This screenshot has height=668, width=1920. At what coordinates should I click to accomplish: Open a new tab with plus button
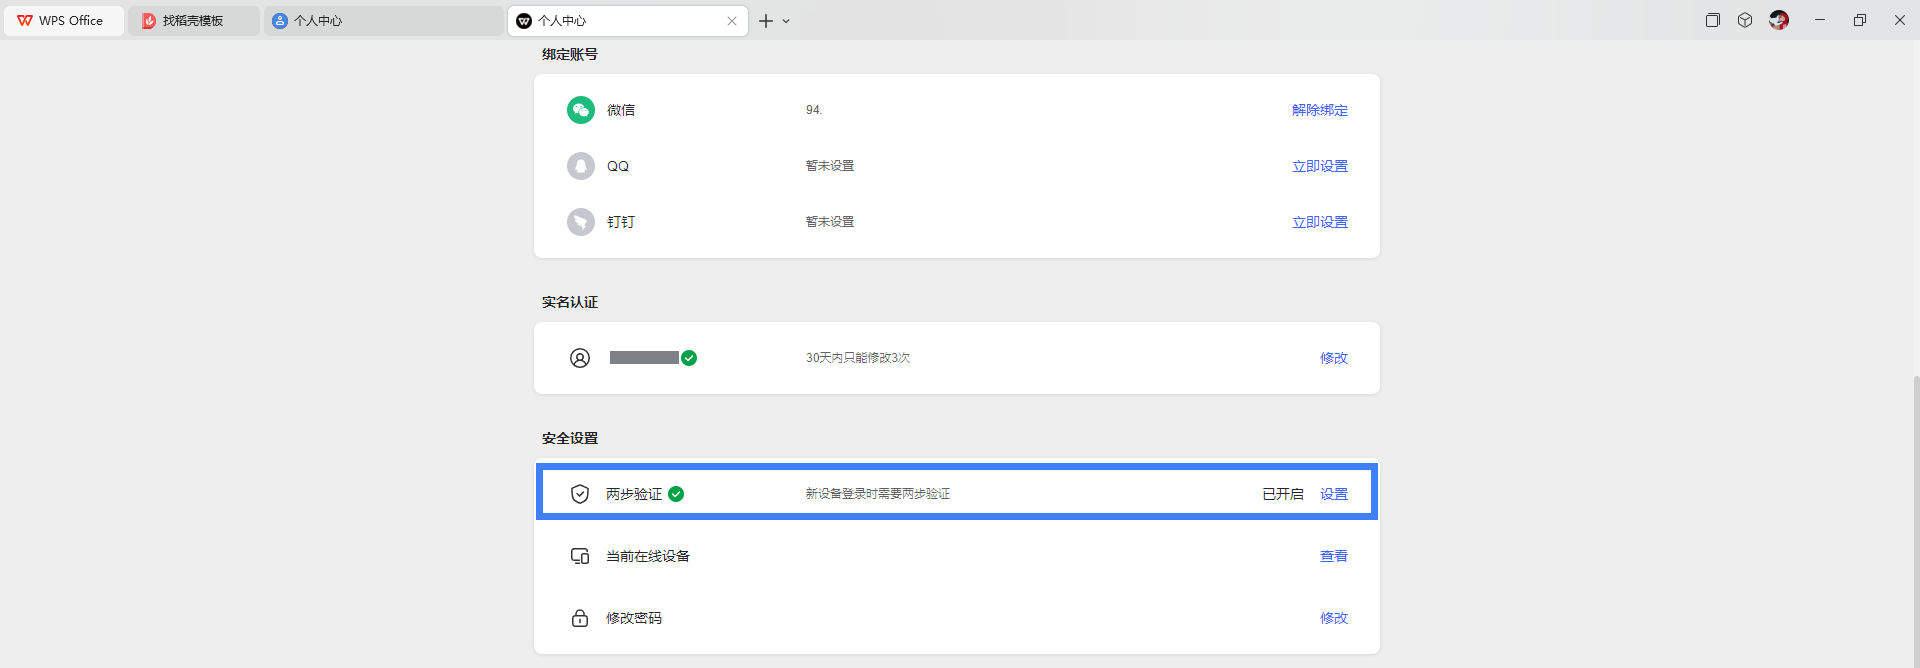766,21
